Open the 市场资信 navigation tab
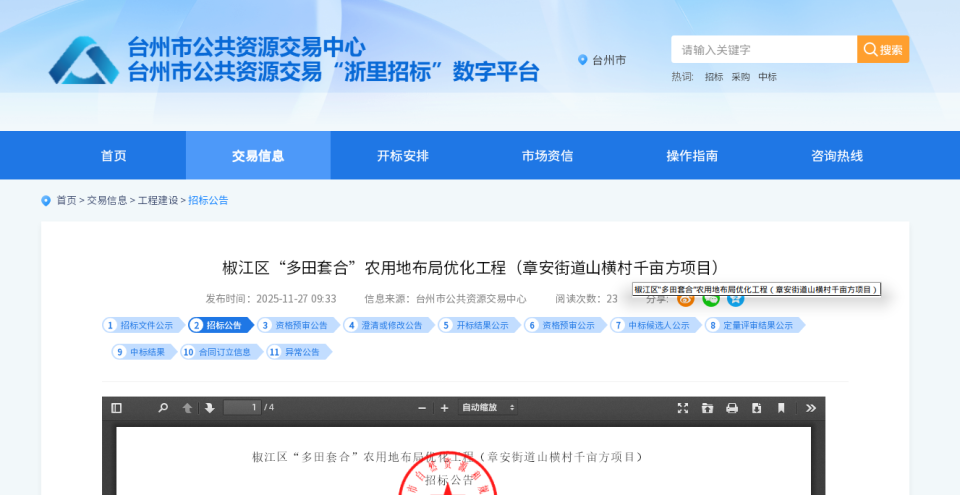Screen dimensions: 960x495 pos(547,156)
